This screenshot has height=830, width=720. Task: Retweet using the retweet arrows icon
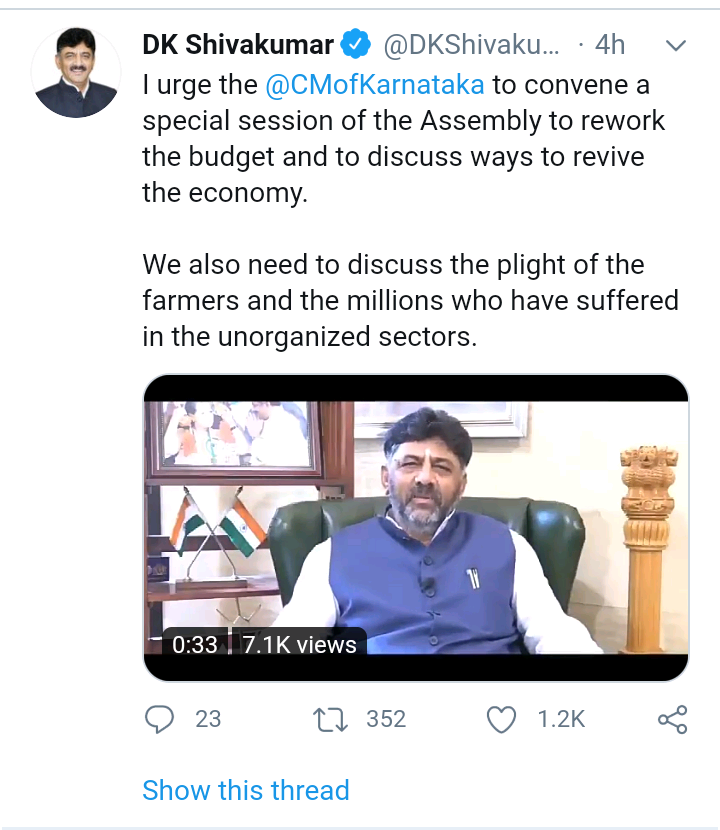[x=330, y=720]
